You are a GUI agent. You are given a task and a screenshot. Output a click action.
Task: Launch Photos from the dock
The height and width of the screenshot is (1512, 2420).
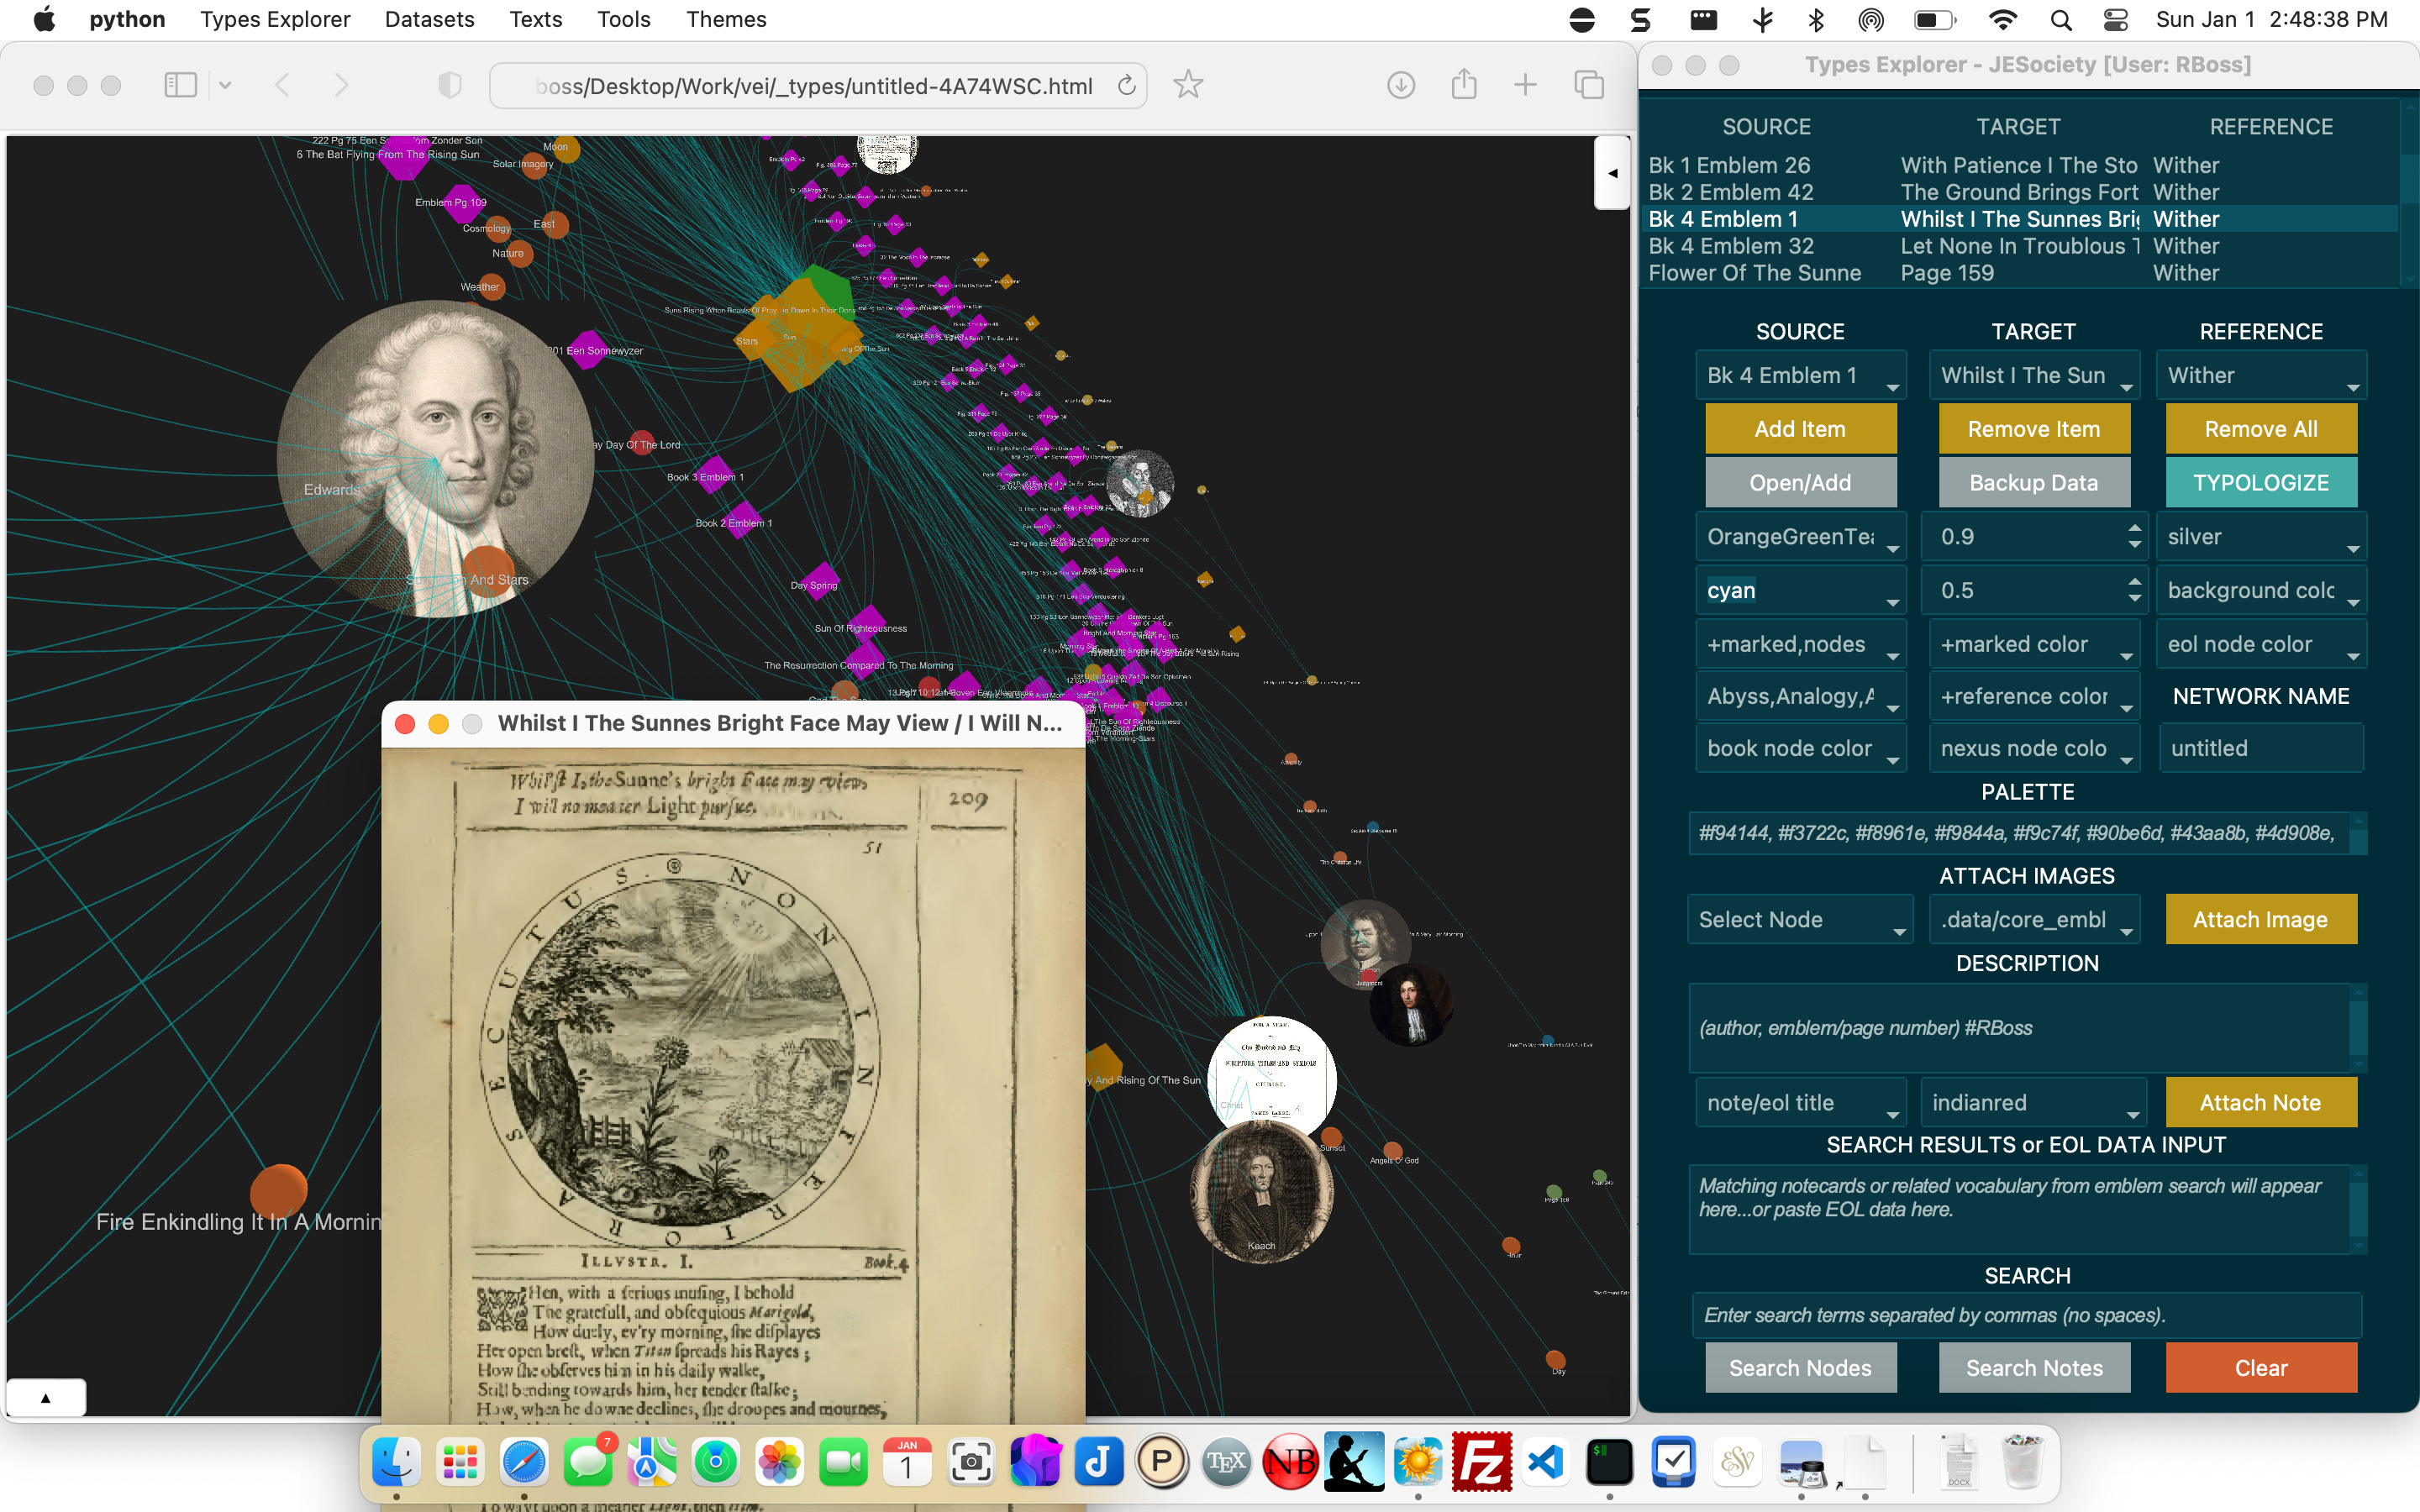coord(779,1462)
